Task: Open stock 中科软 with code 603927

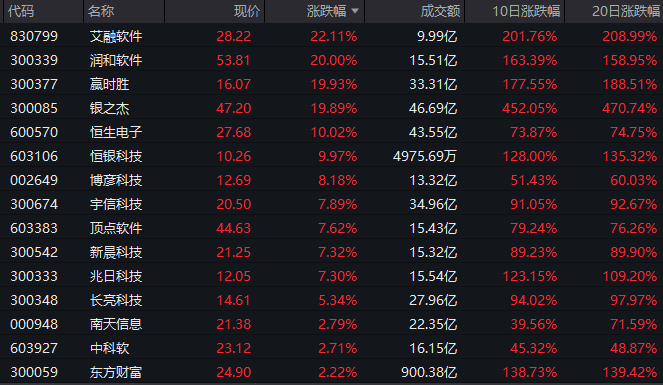Action: click(x=332, y=348)
